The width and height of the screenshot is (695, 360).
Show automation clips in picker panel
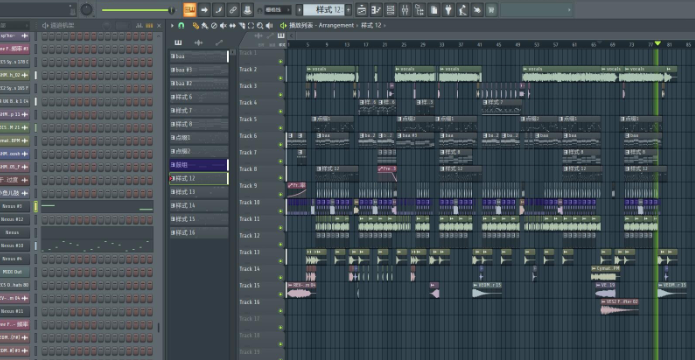(x=219, y=43)
